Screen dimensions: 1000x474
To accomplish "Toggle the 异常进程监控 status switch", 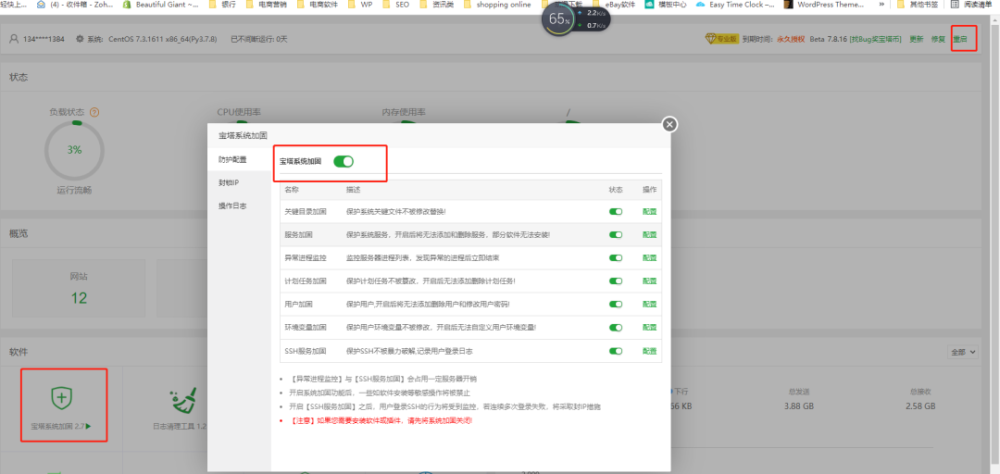I will click(616, 257).
